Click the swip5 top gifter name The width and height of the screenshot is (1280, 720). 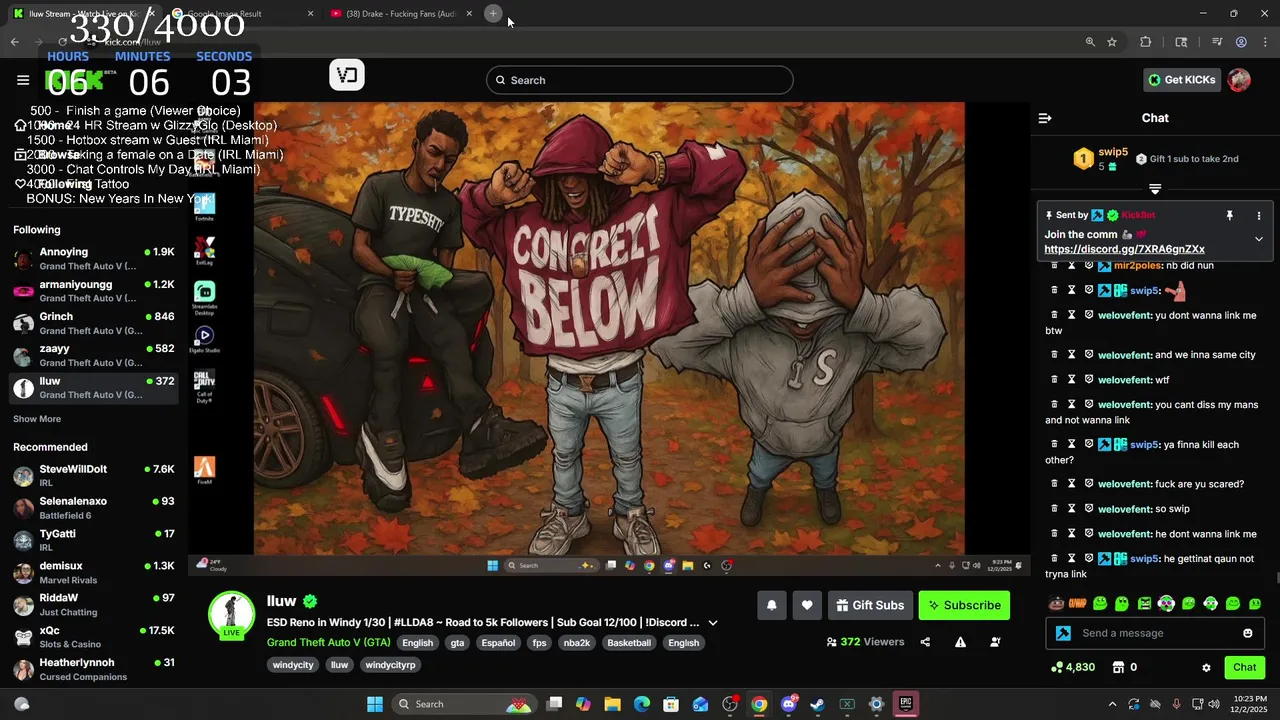(1113, 152)
